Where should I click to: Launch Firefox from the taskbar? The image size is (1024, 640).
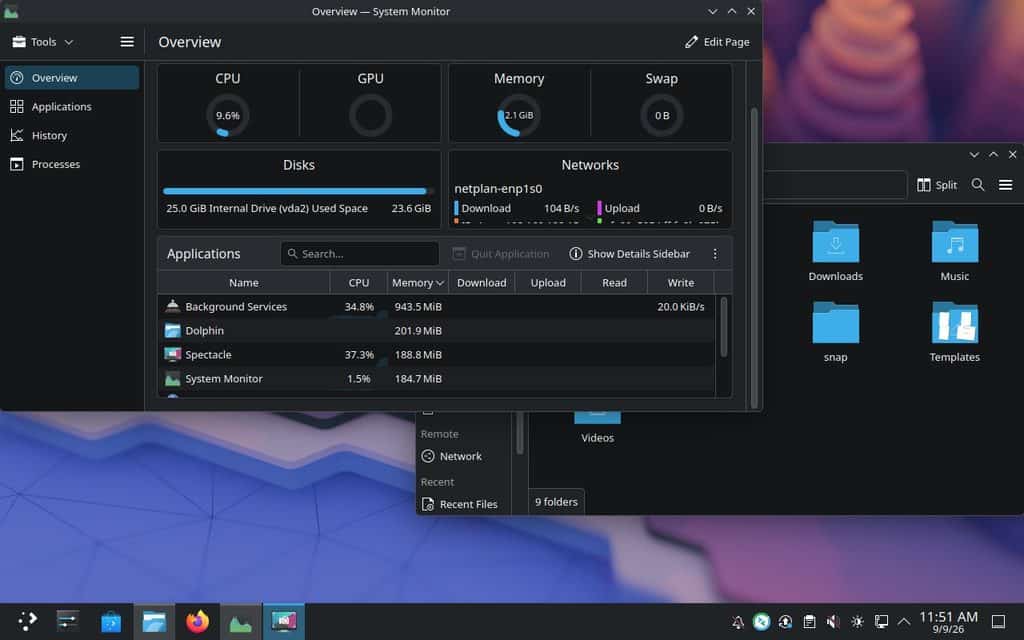click(197, 622)
